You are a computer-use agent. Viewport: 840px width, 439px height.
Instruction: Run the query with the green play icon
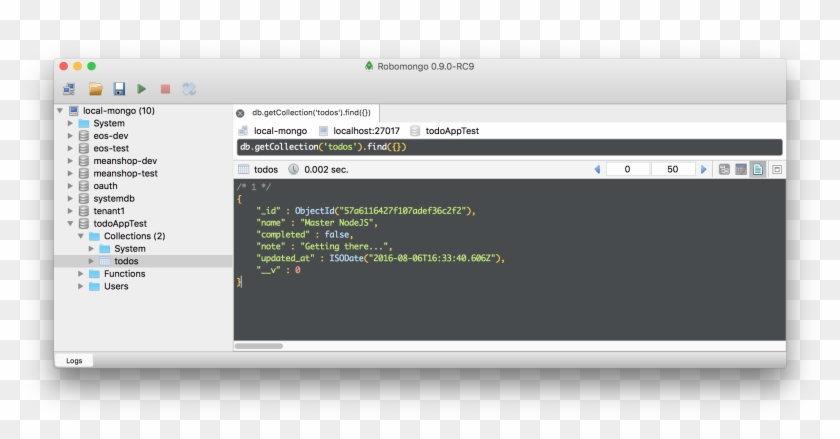142,89
